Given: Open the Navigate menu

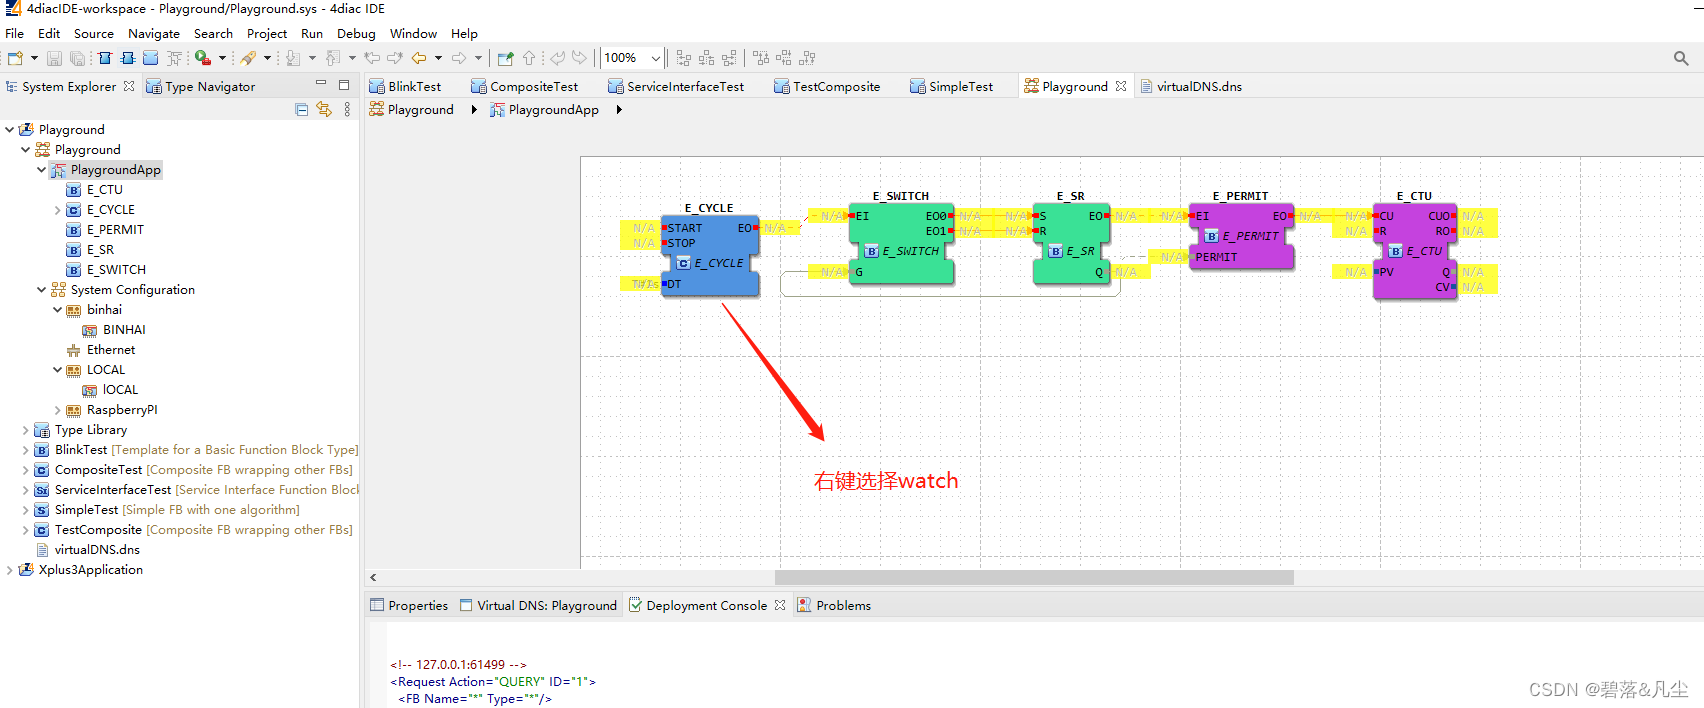Looking at the screenshot, I should pyautogui.click(x=154, y=33).
